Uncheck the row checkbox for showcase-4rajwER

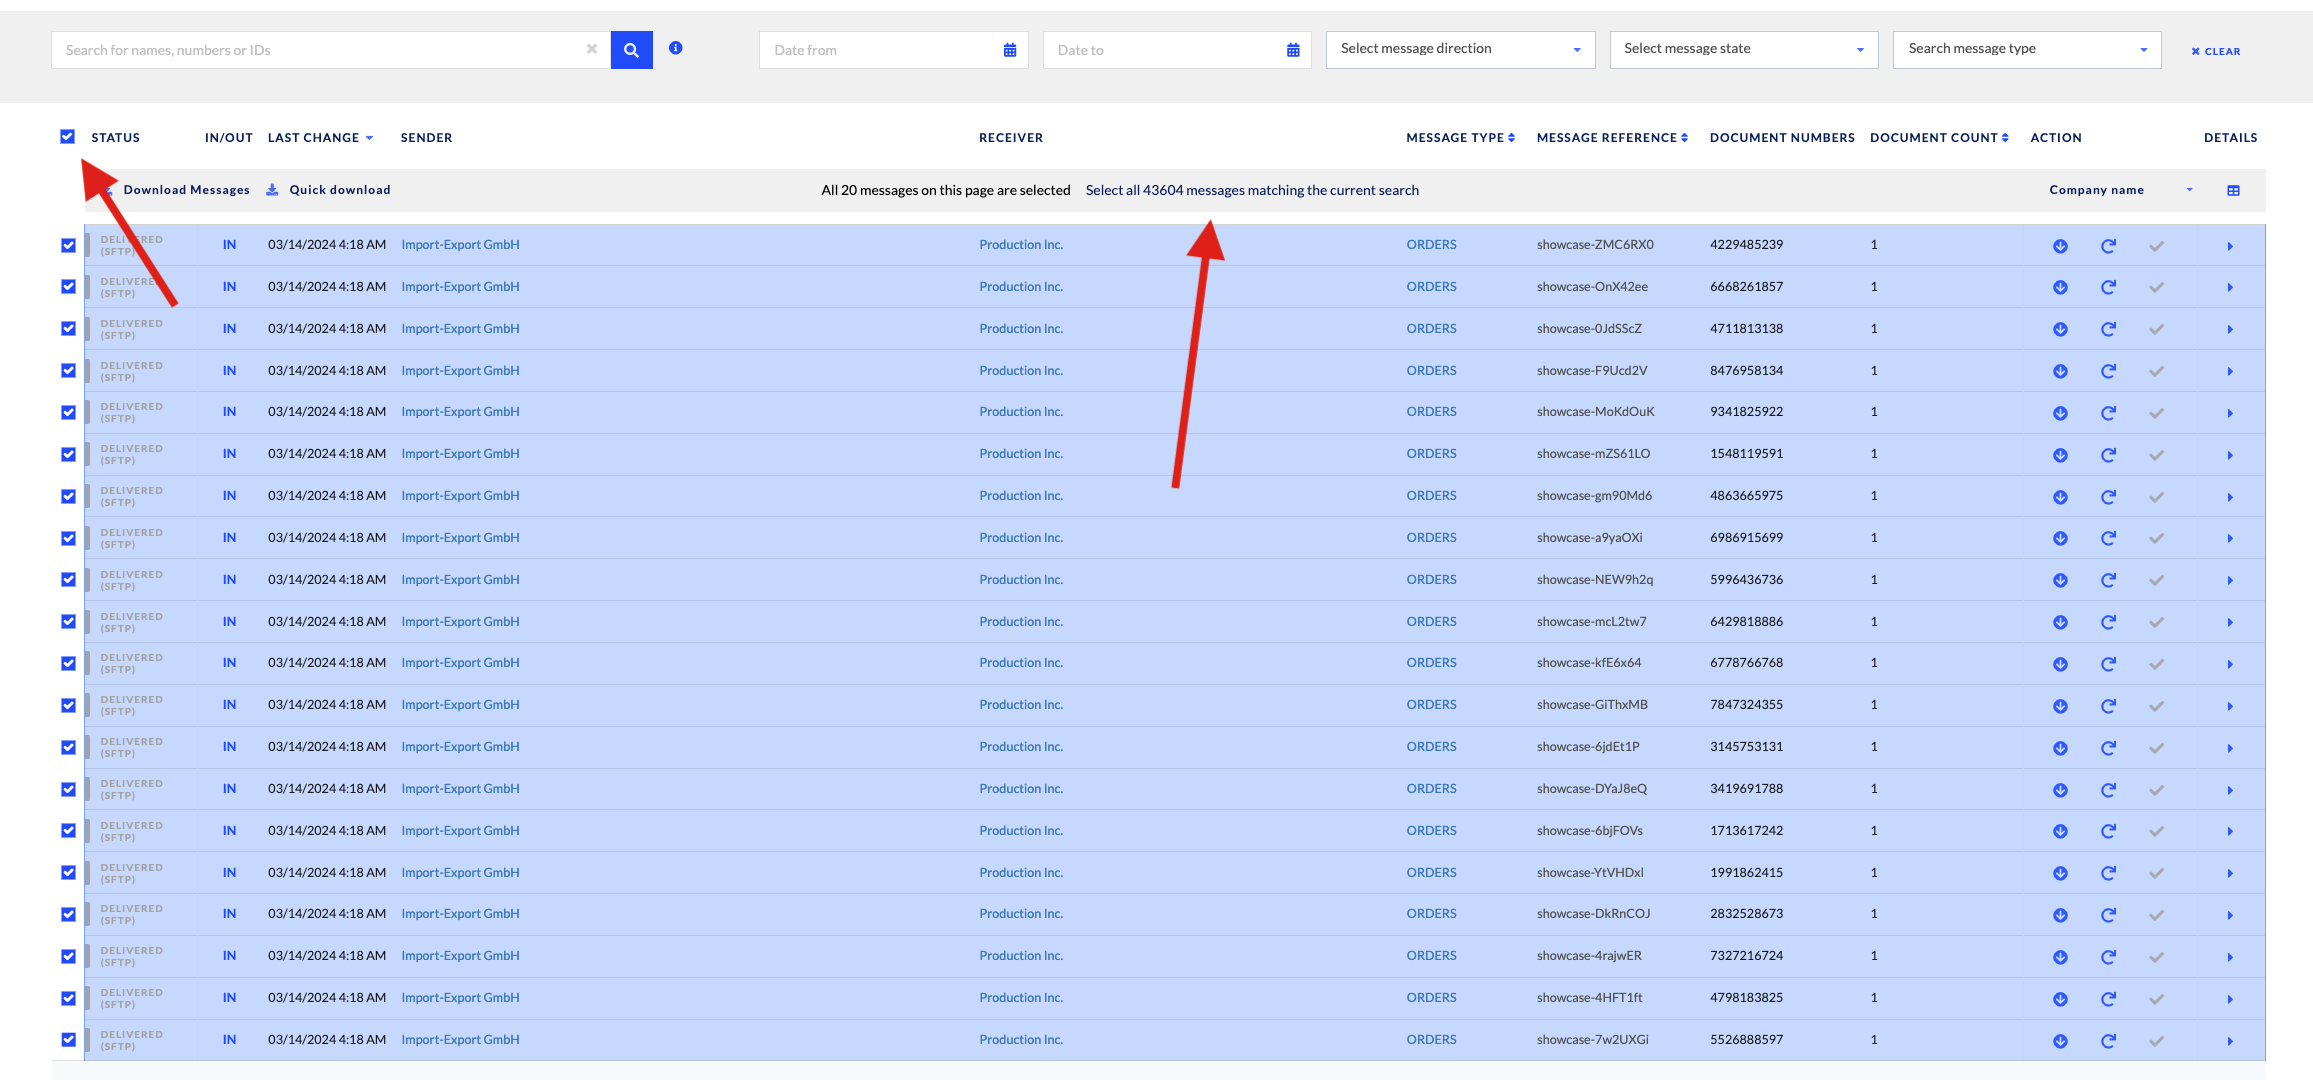[x=68, y=956]
